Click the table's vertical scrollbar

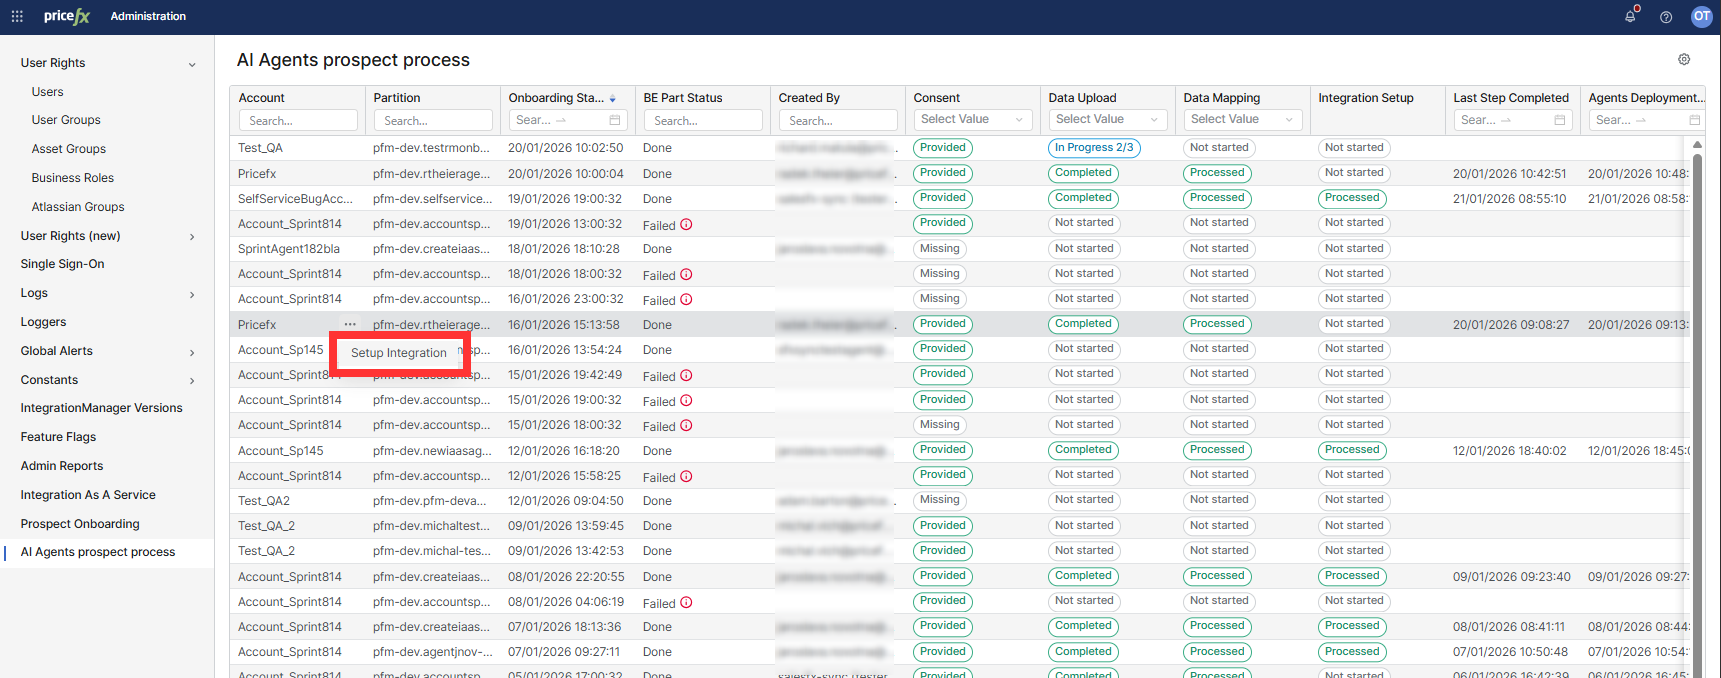point(1696,400)
